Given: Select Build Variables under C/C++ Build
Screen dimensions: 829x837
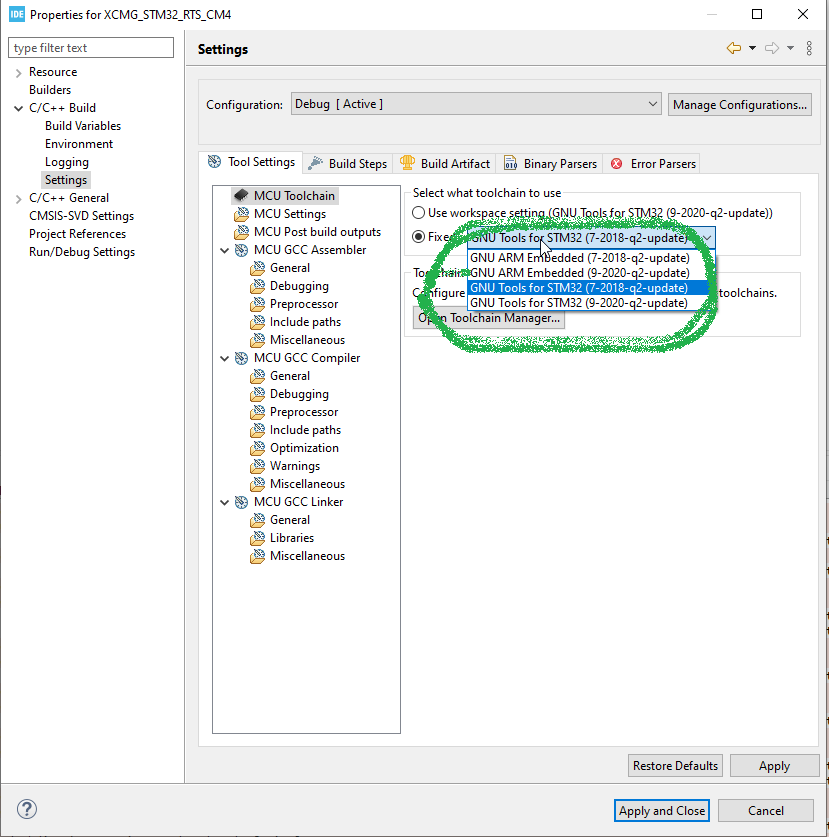Looking at the screenshot, I should [x=83, y=126].
